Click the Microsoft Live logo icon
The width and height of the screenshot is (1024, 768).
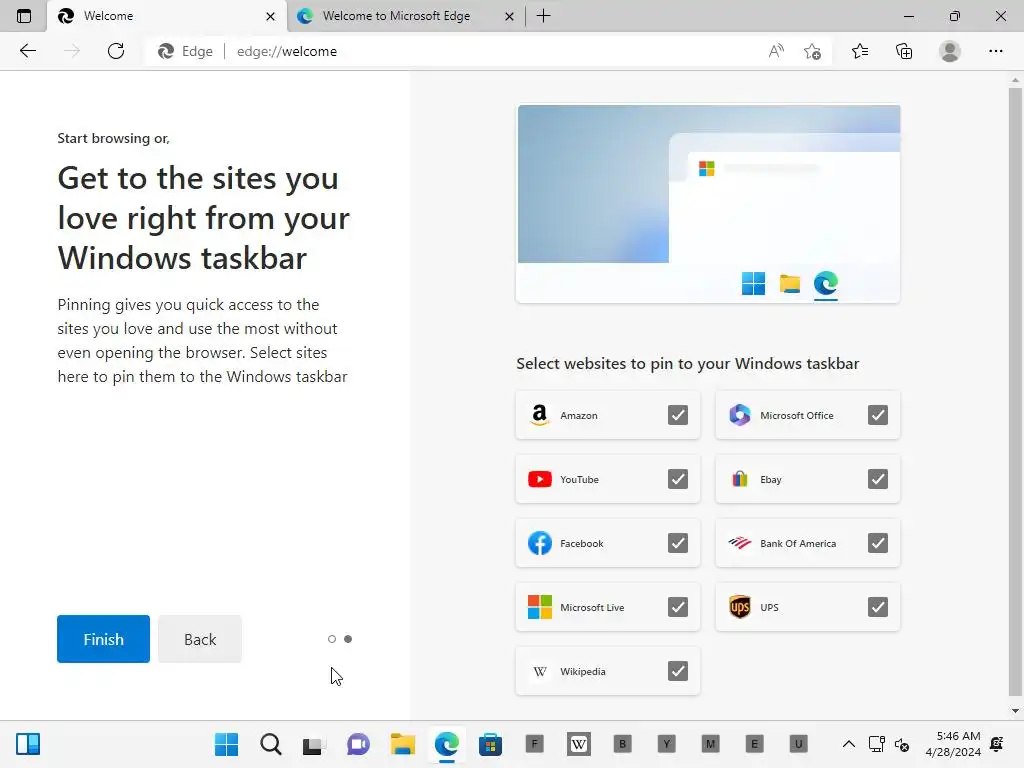(539, 607)
